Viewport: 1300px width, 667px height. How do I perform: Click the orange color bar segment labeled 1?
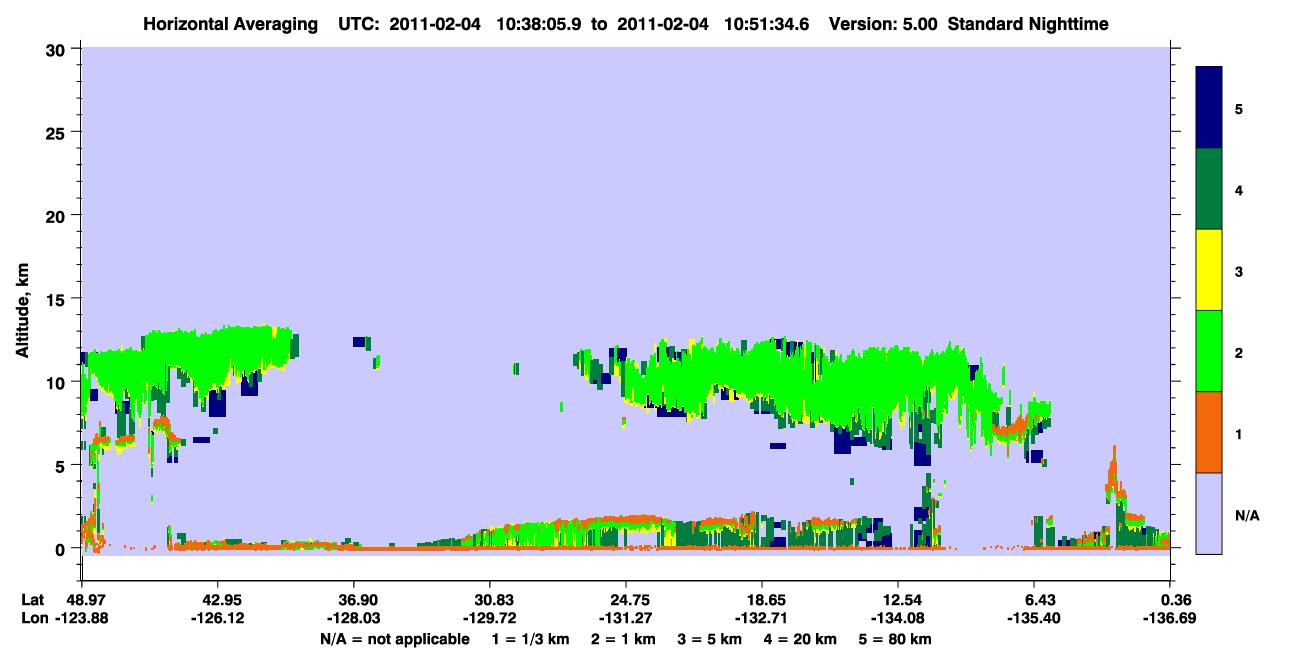[x=1209, y=432]
